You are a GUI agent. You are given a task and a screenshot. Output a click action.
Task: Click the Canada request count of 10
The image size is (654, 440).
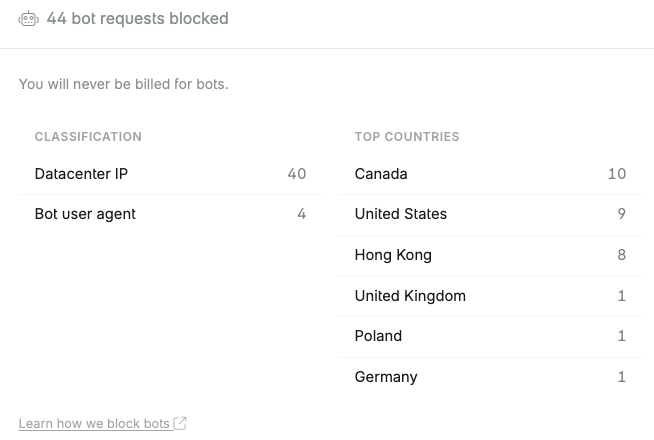[616, 174]
